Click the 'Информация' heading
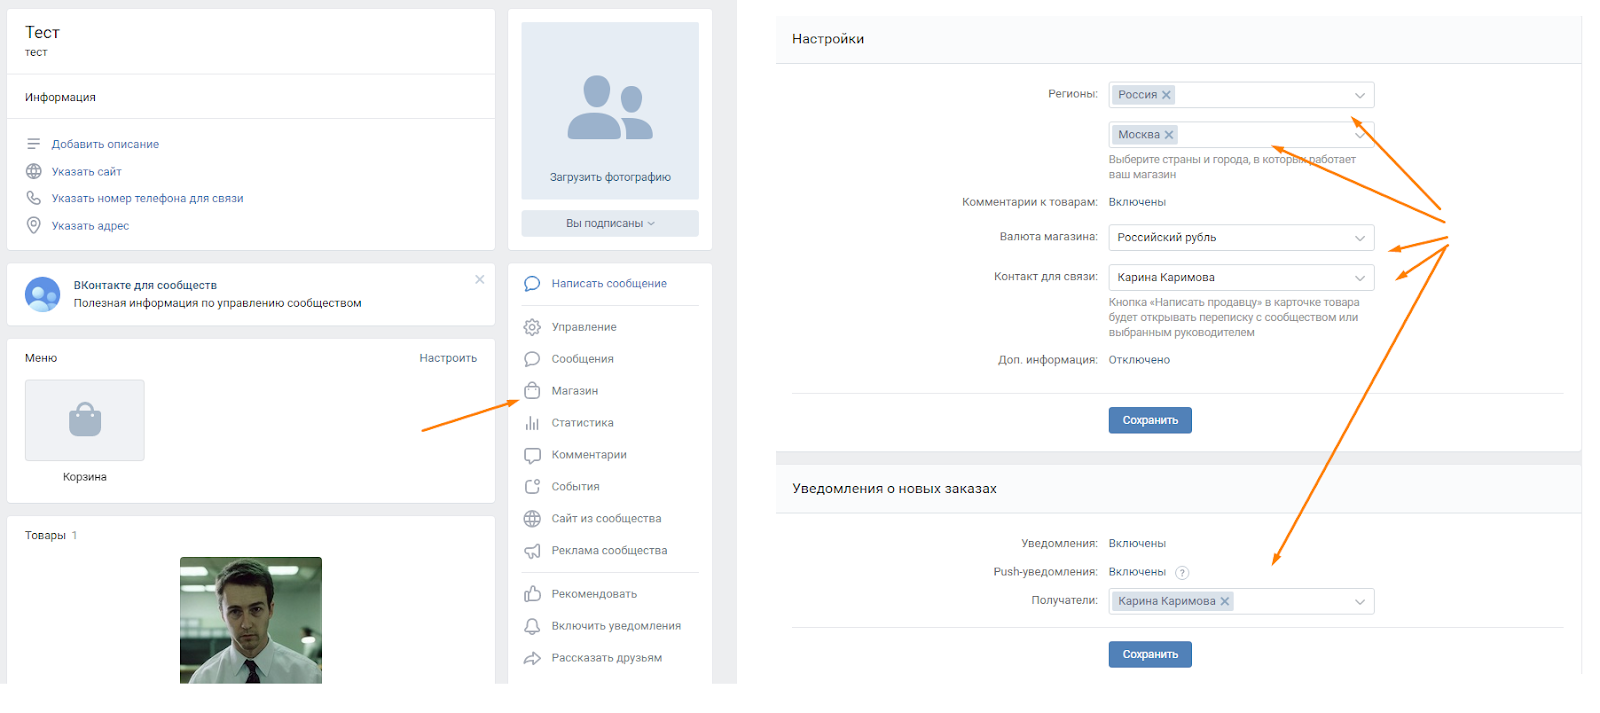This screenshot has width=1600, height=713. [x=60, y=97]
